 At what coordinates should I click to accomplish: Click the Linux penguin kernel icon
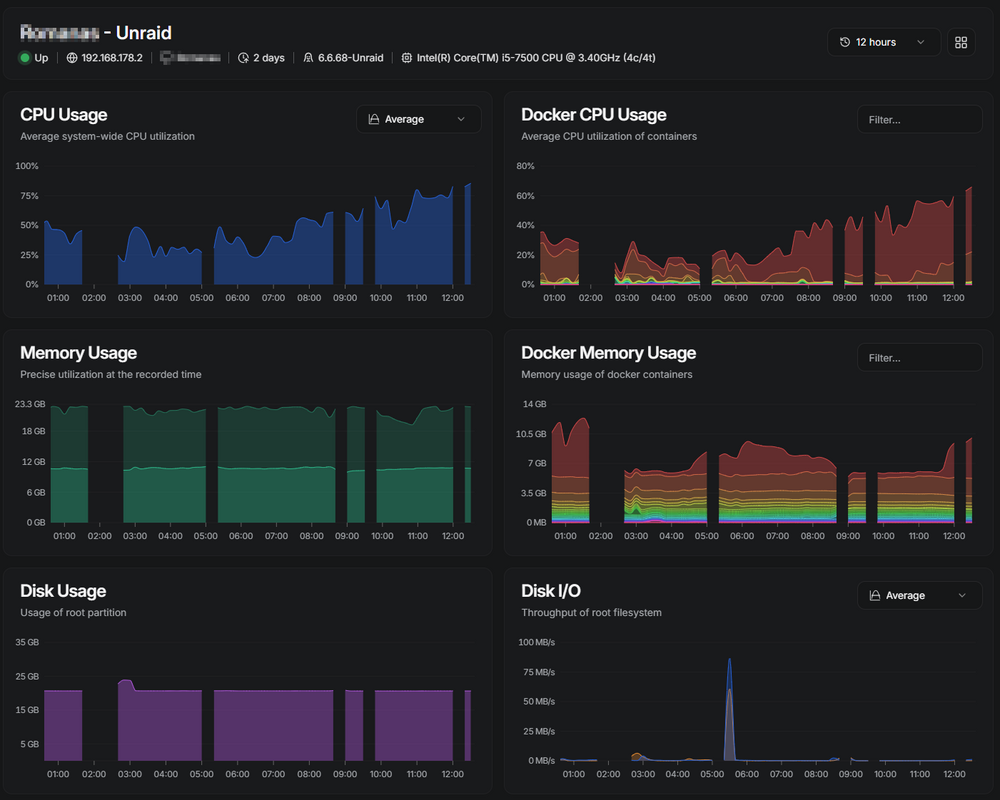308,58
